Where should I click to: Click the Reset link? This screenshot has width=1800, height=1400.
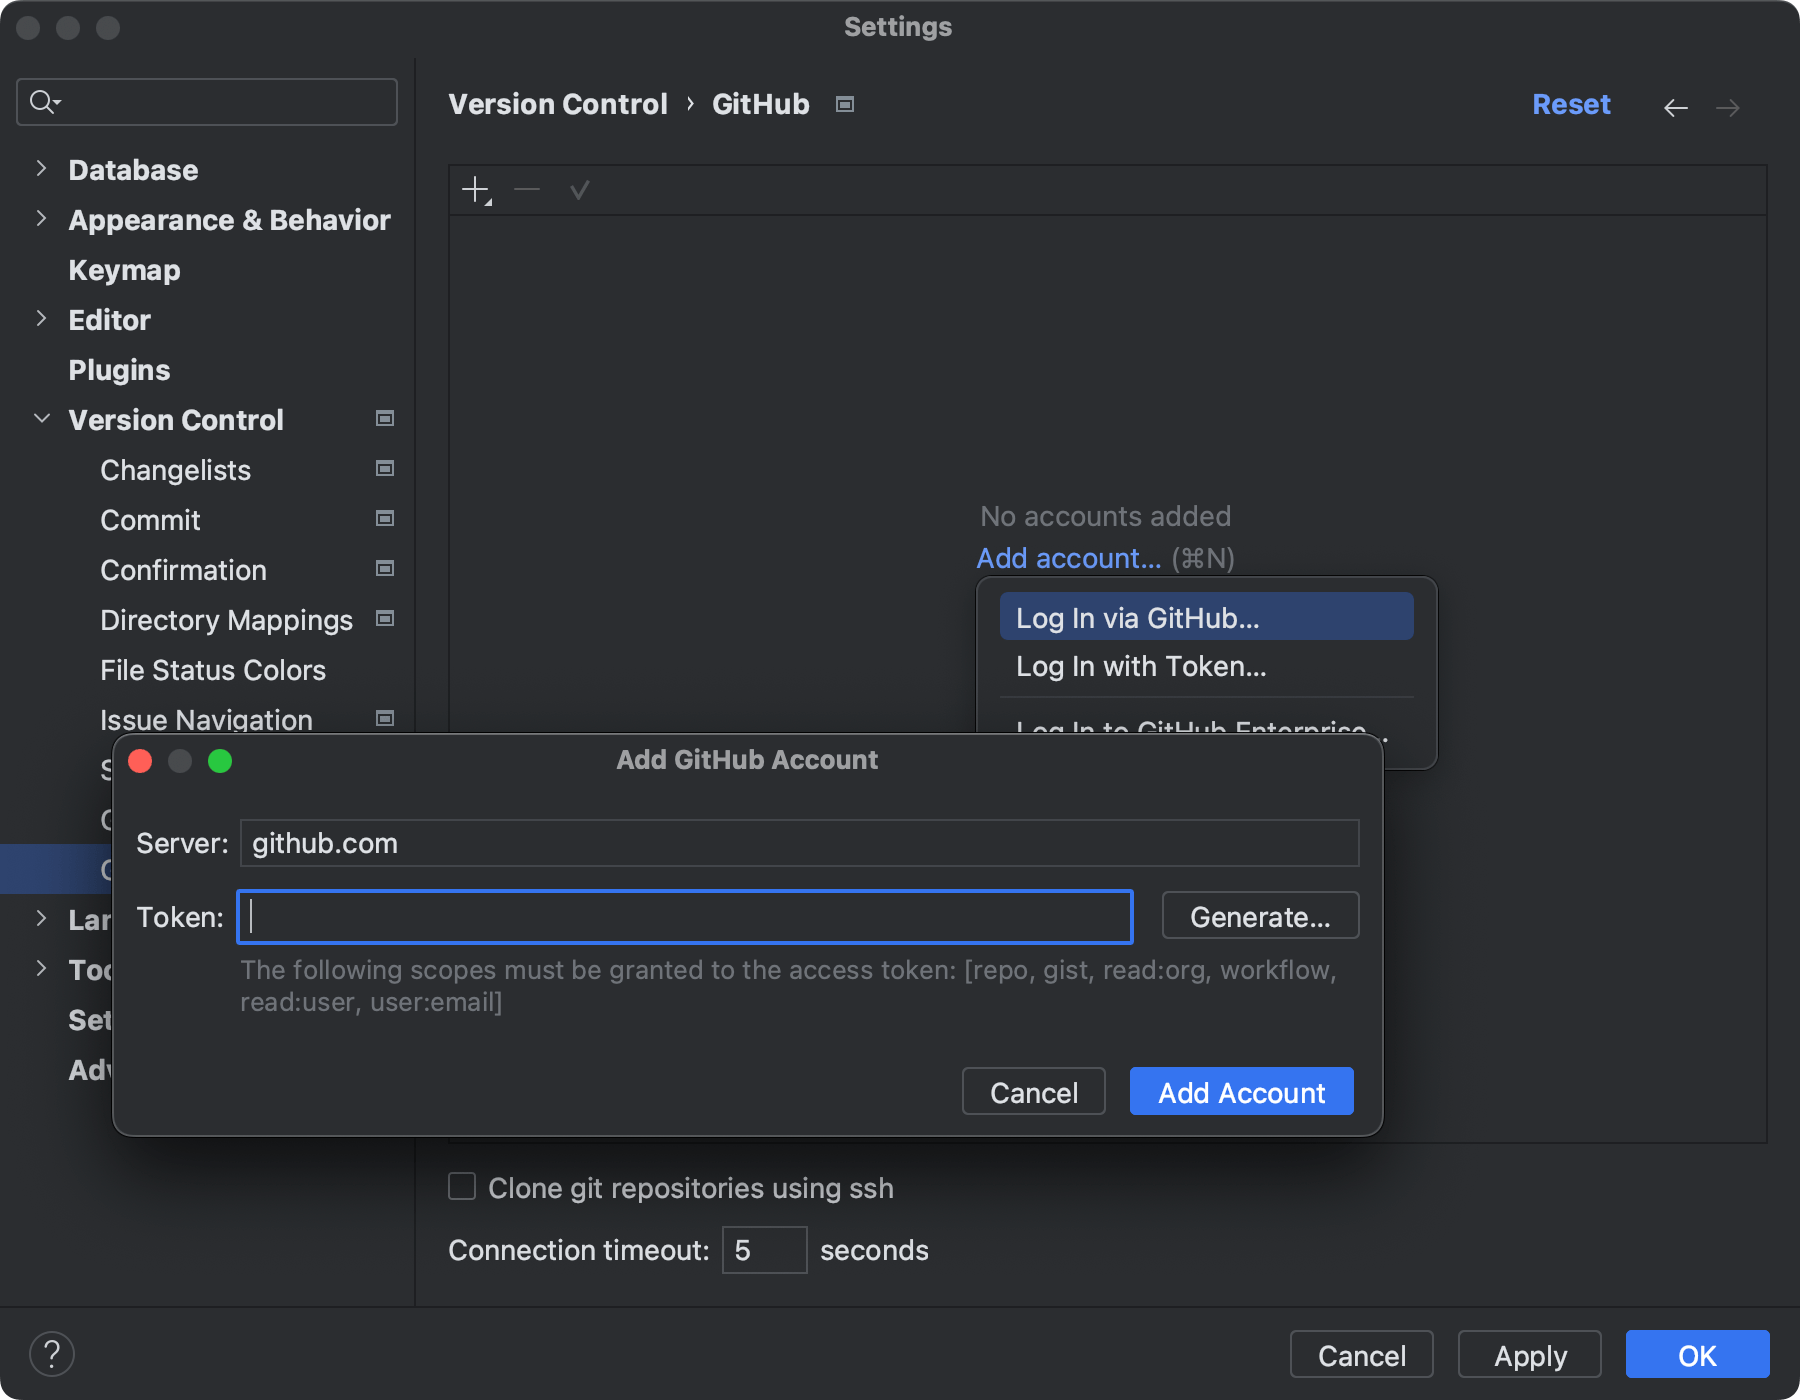[x=1571, y=104]
